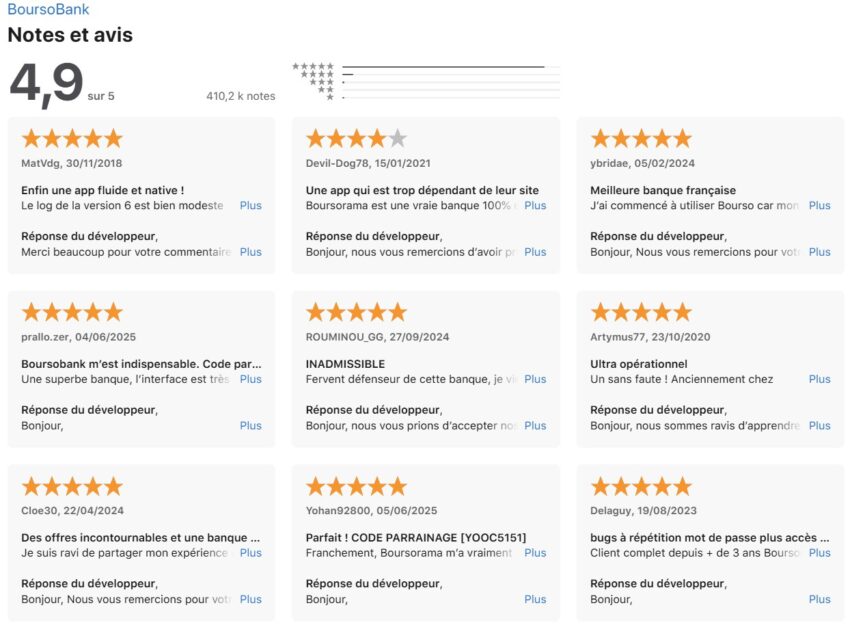
Task: Show full developer reply to Artymus77
Action: tap(819, 425)
